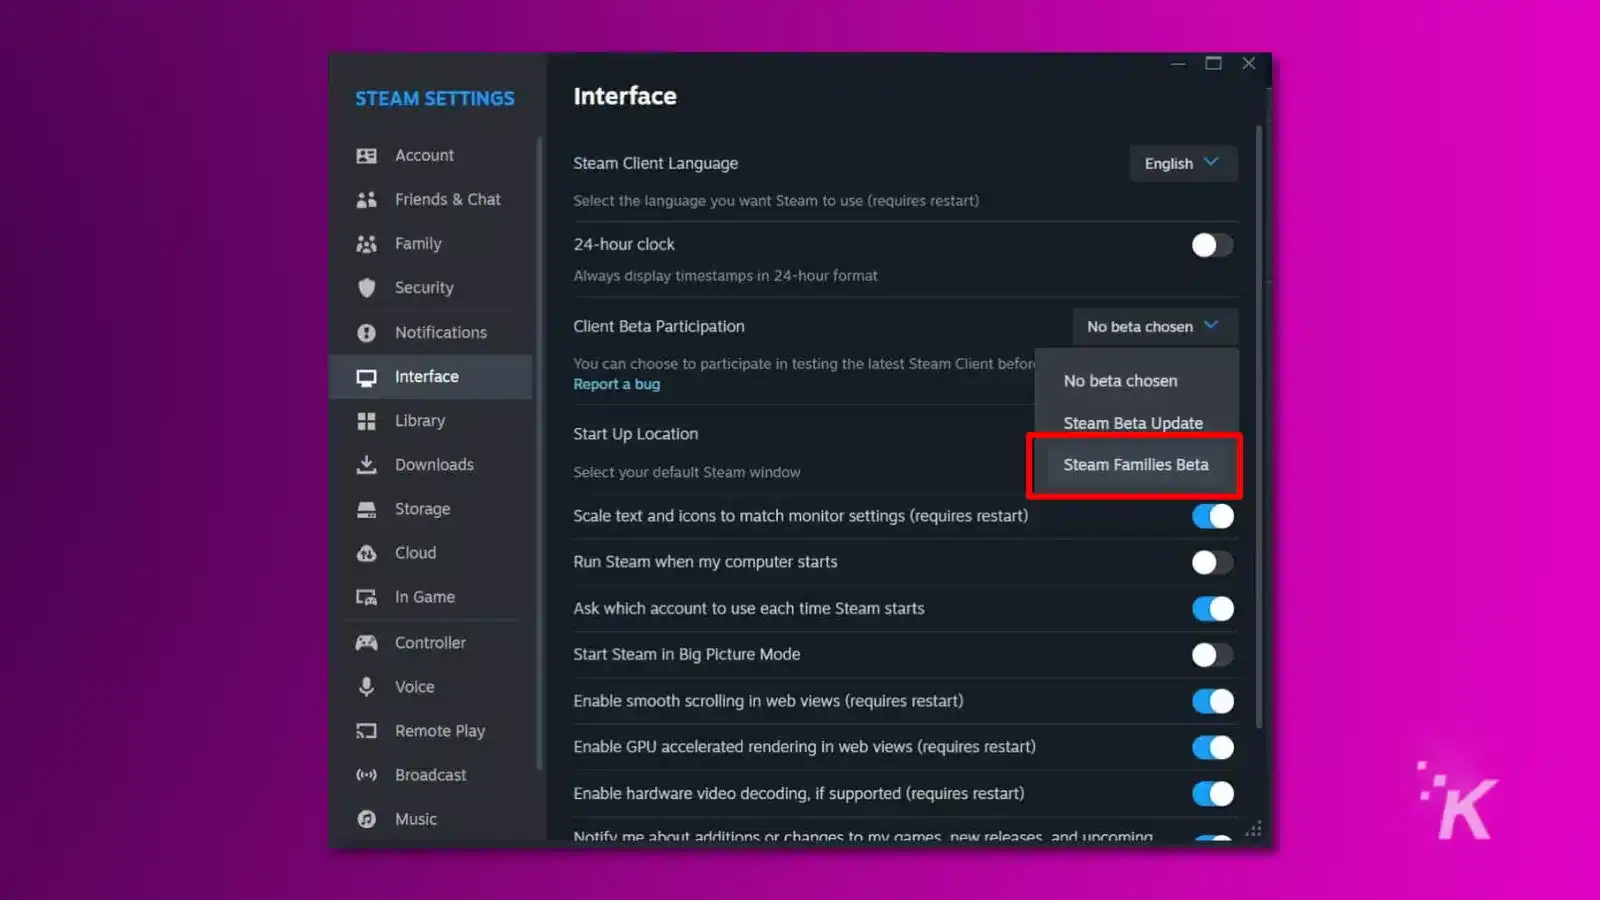This screenshot has width=1600, height=900.
Task: Click the In Game overlay icon
Action: coord(367,597)
